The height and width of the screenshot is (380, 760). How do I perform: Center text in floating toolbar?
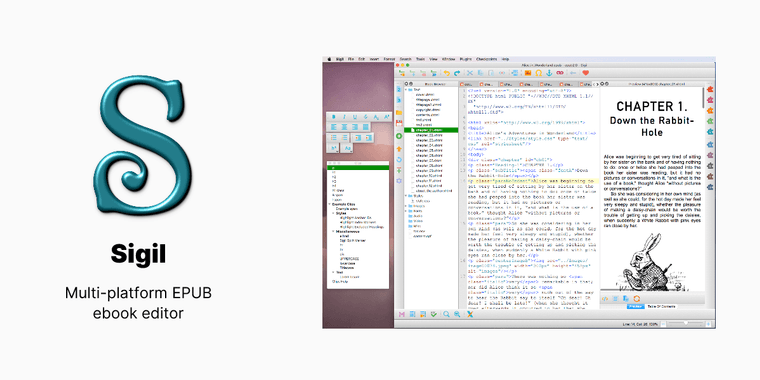point(344,127)
